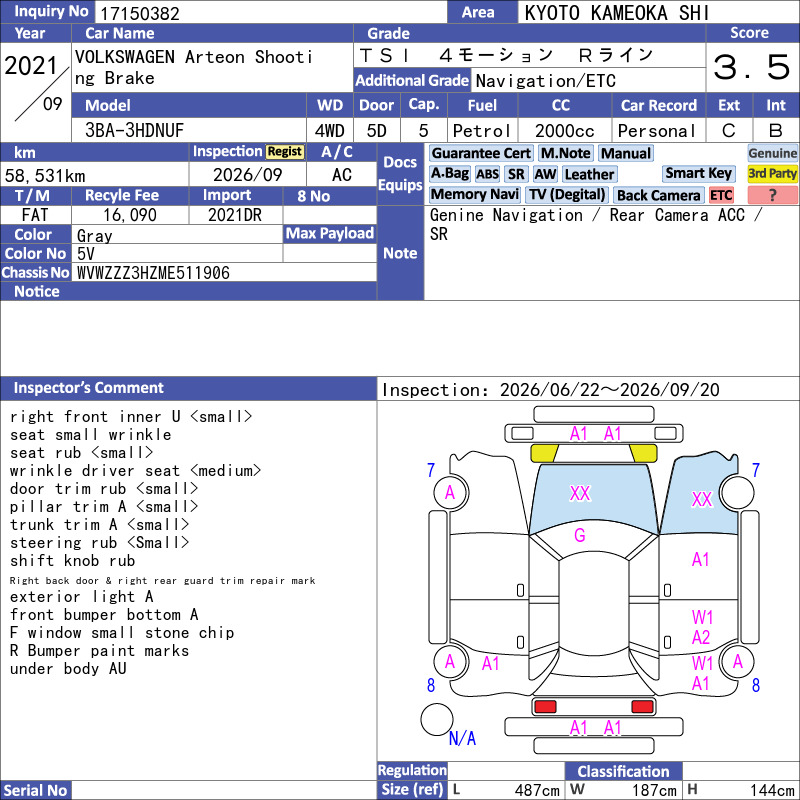Click the 2000cc engine value
Screen dimensions: 800x800
(565, 131)
